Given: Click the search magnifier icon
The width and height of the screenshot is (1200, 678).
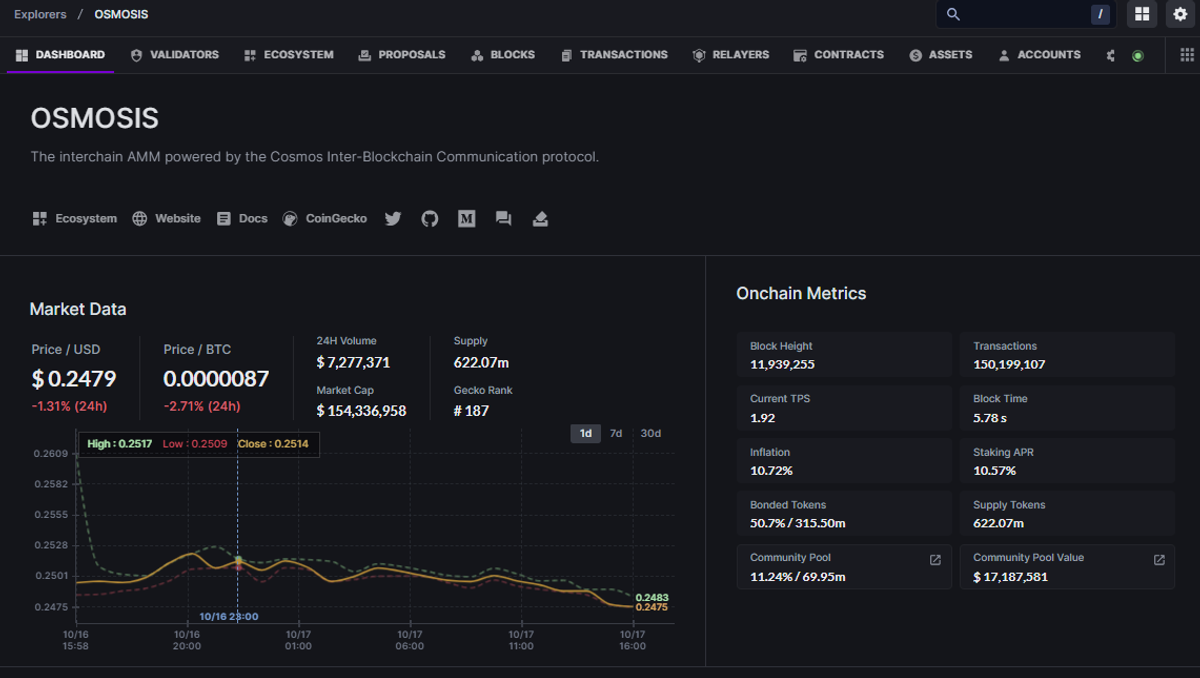Looking at the screenshot, I should pos(953,14).
